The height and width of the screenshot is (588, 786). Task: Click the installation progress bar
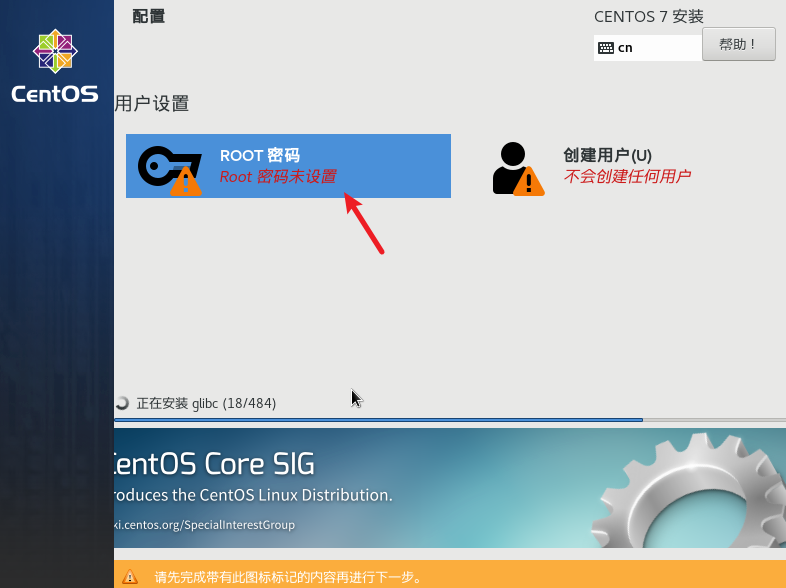click(x=450, y=420)
